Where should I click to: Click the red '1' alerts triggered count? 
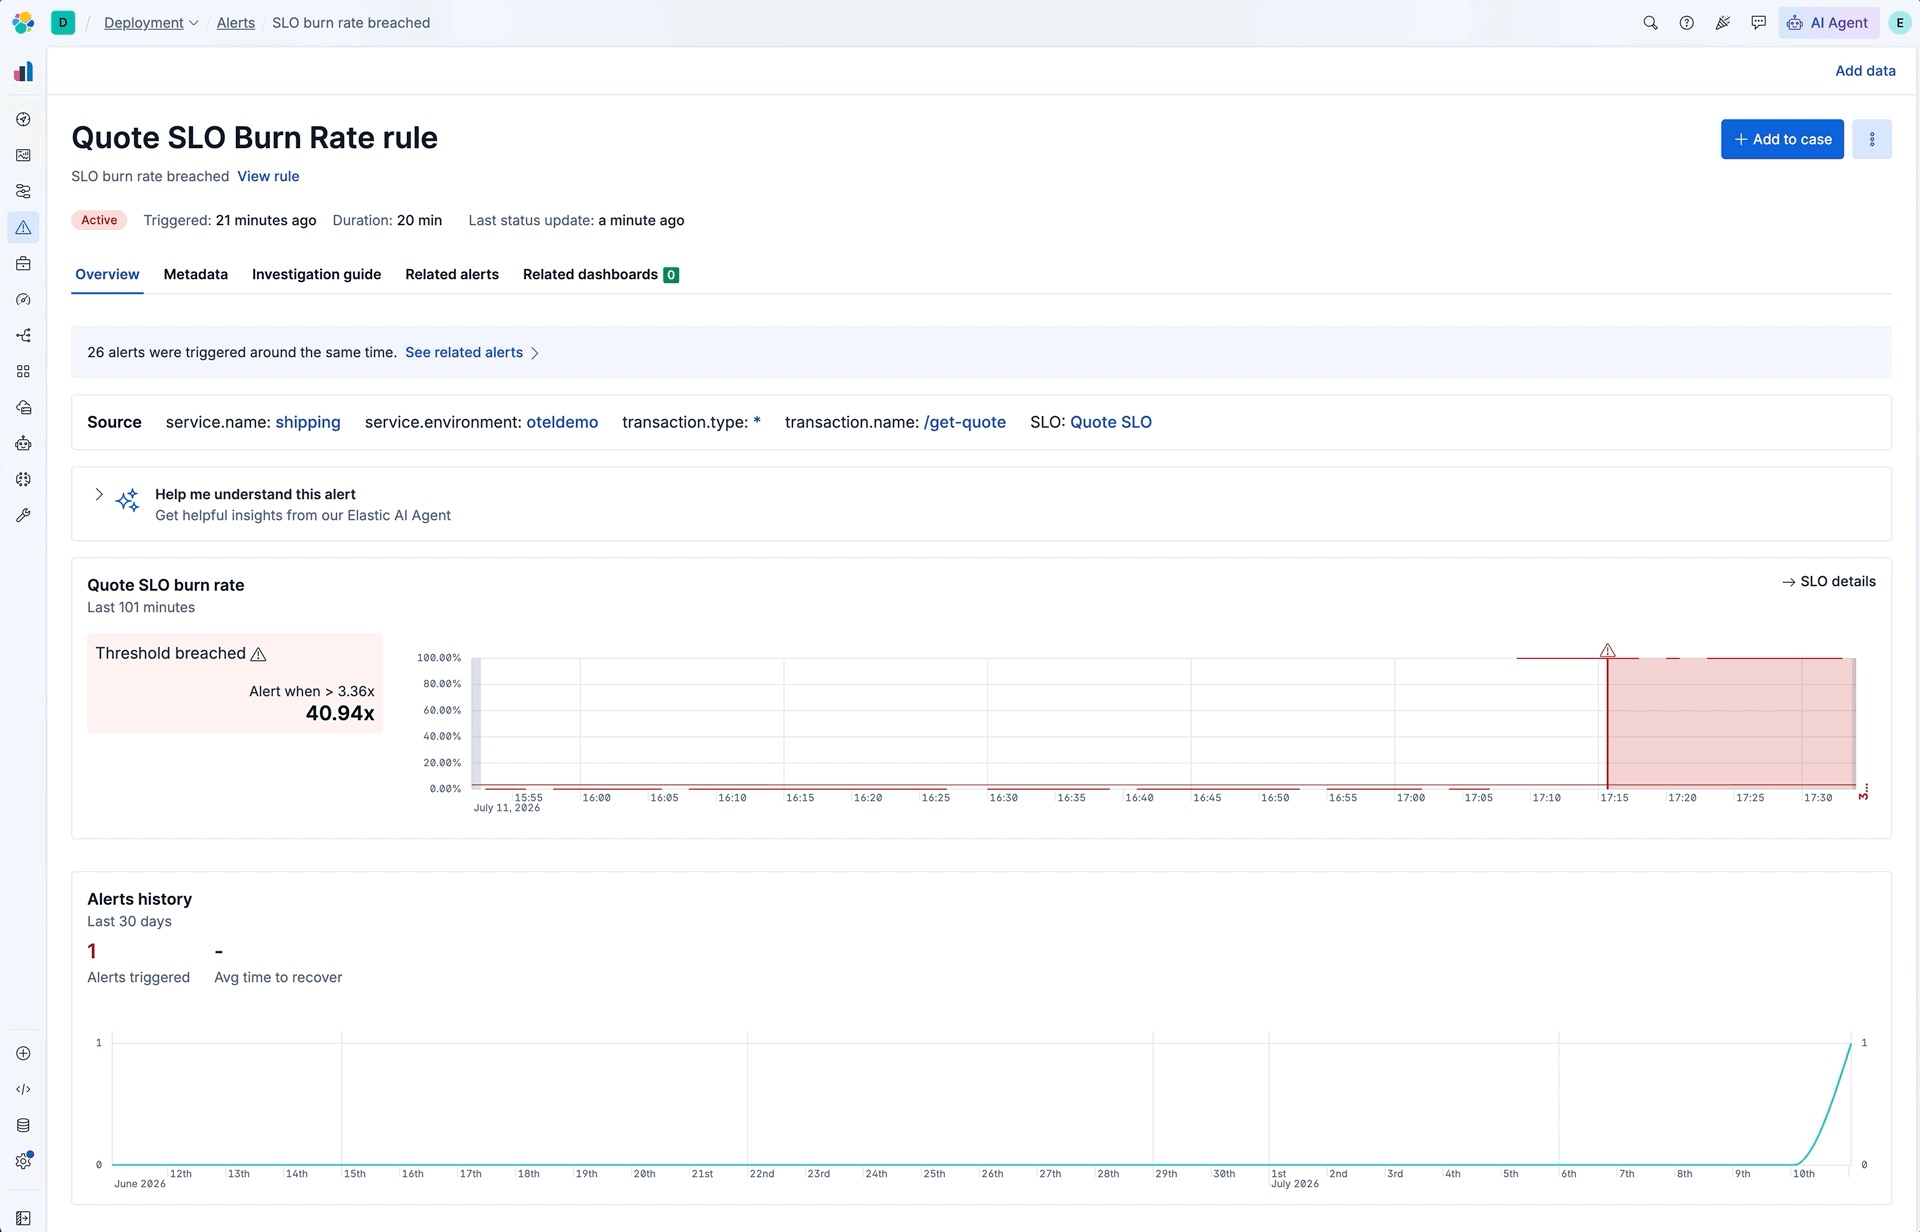[x=92, y=951]
